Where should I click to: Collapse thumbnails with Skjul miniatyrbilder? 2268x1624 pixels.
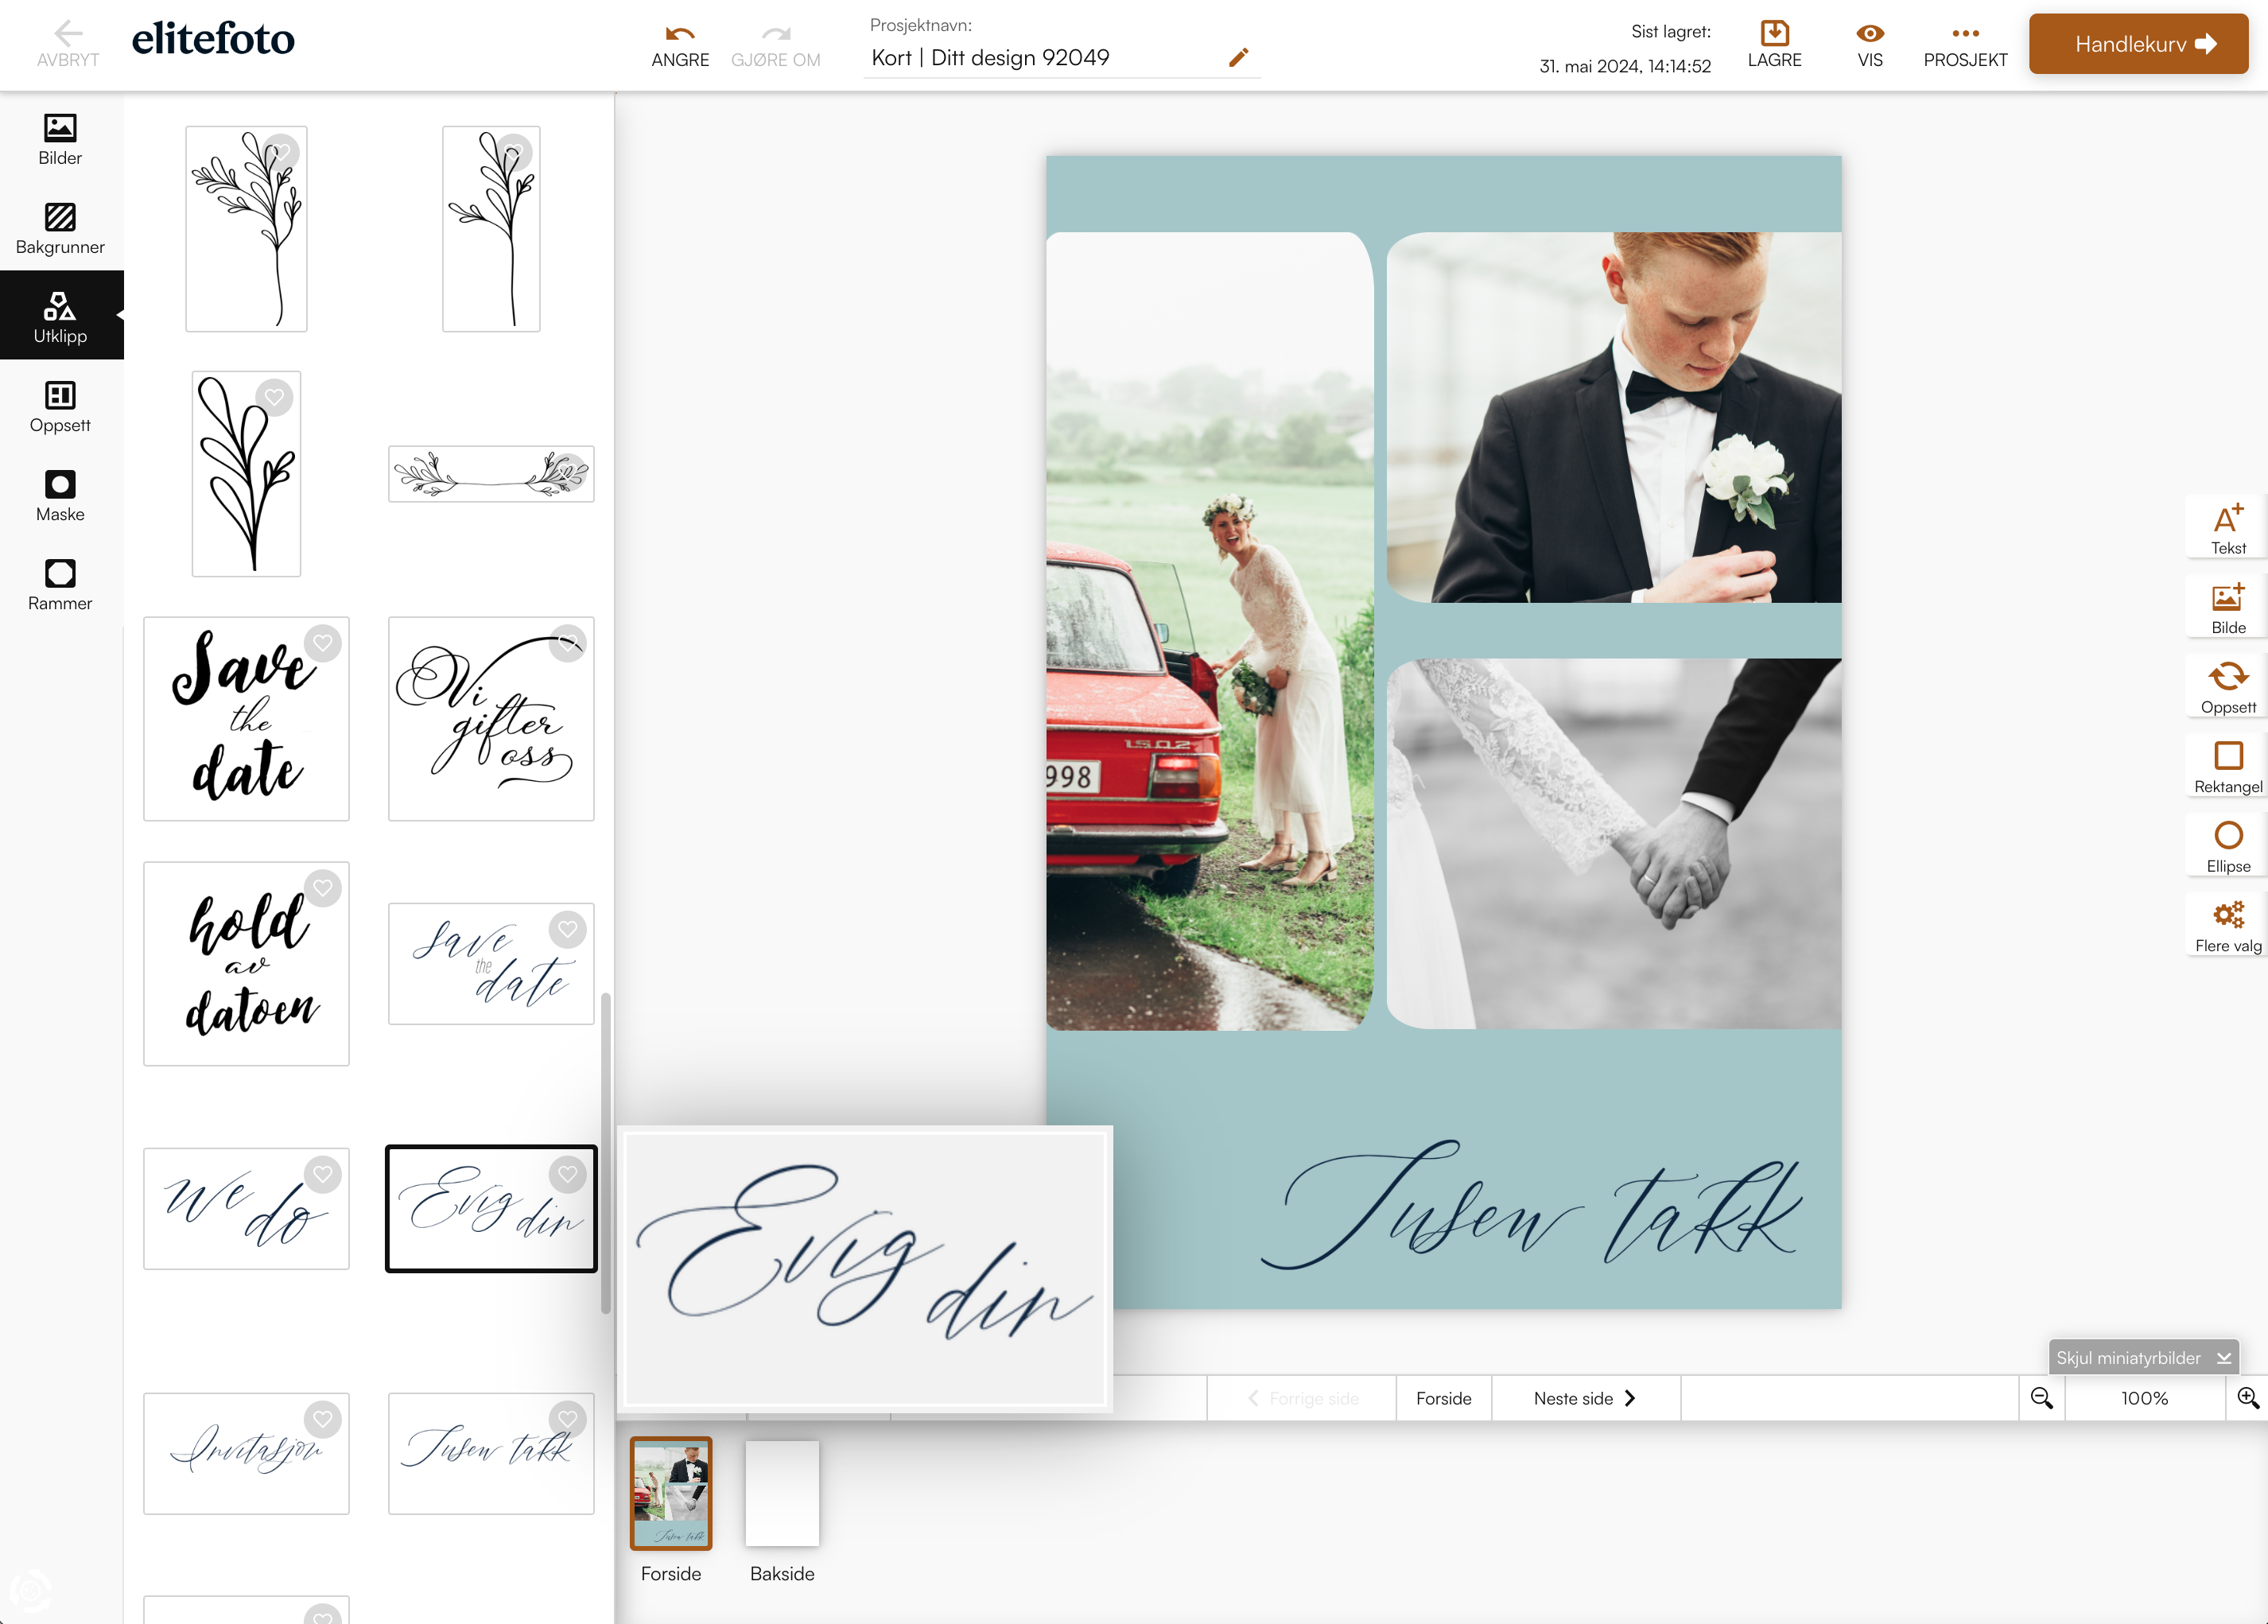2143,1357
